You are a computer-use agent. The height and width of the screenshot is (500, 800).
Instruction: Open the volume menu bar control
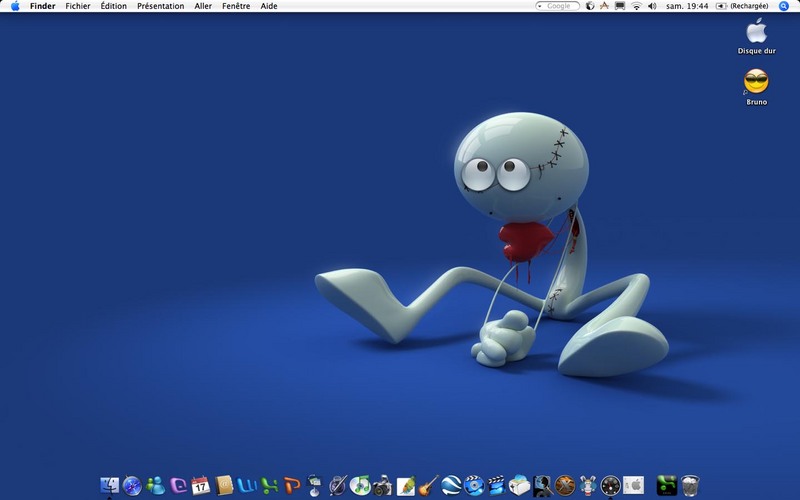pos(652,6)
